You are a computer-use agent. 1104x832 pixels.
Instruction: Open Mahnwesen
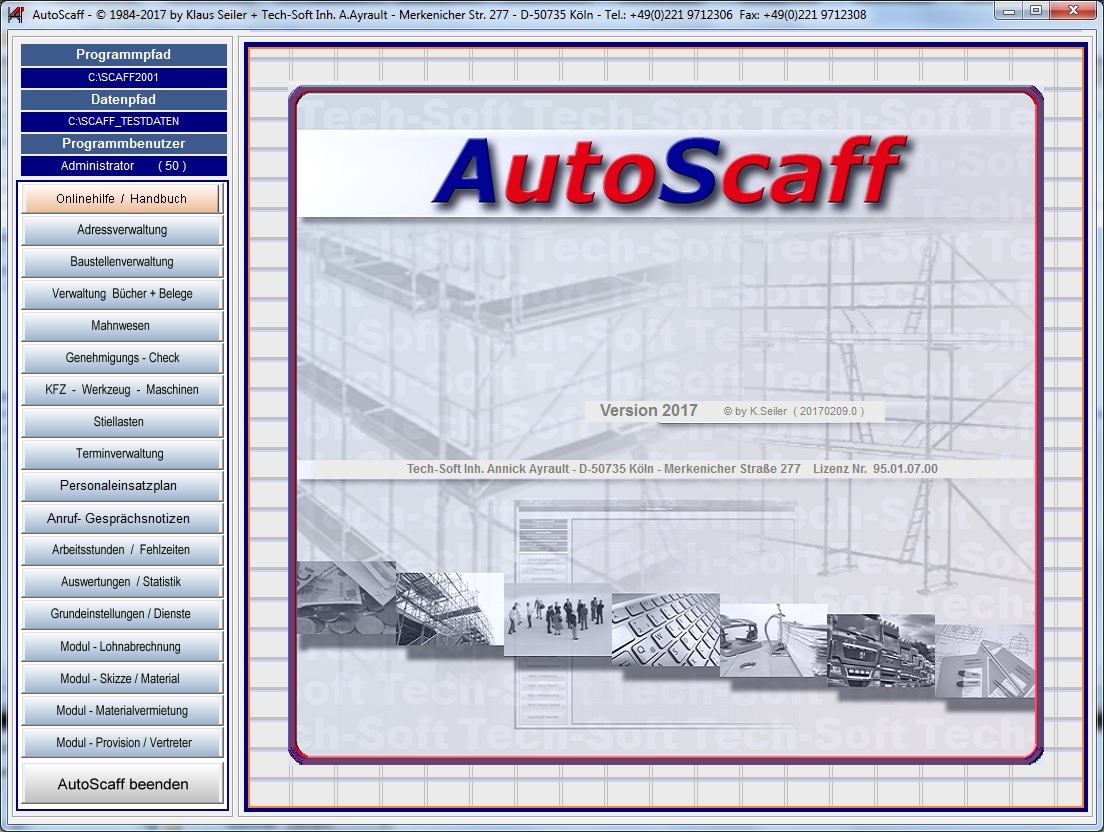tap(122, 326)
